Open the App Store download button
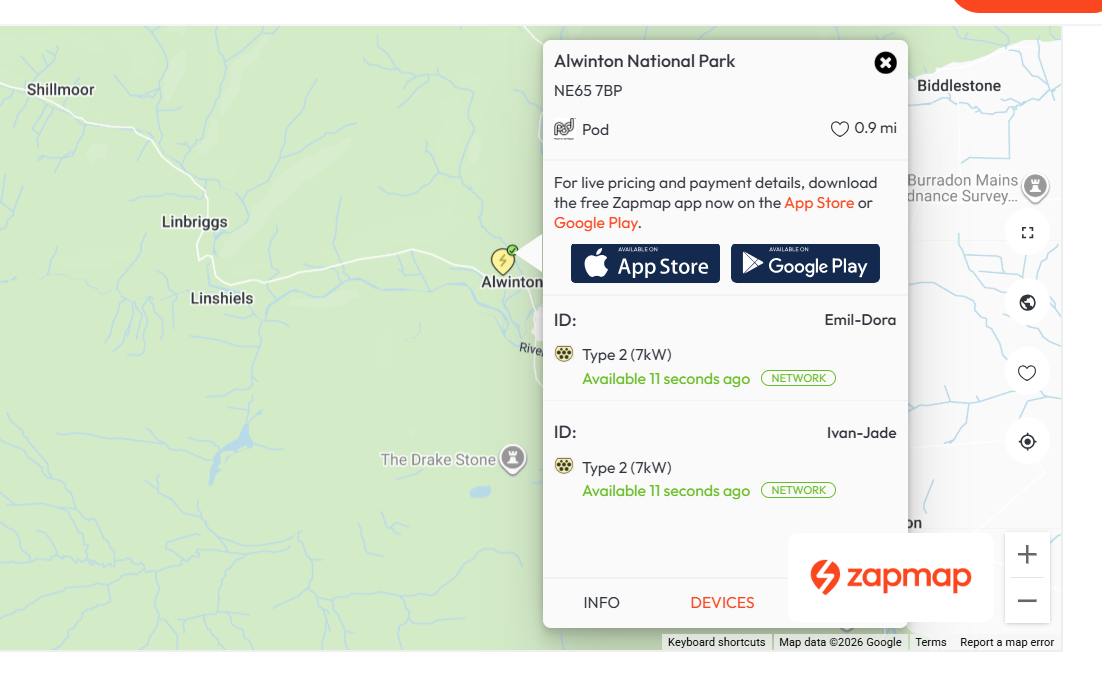 [645, 263]
